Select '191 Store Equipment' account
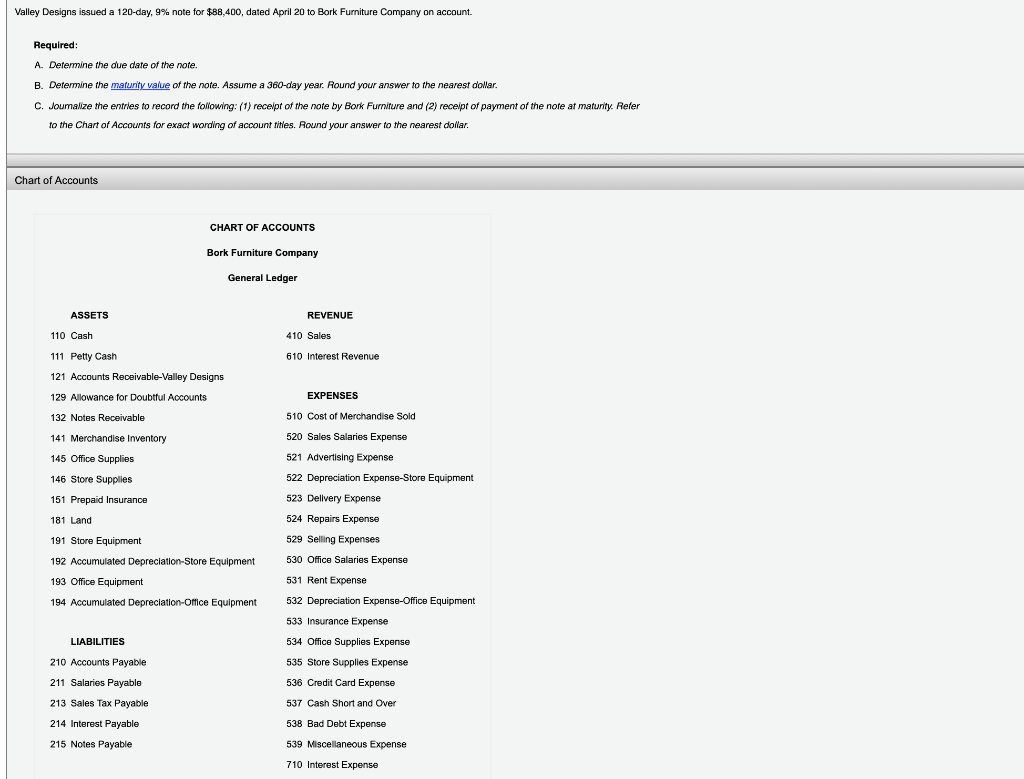This screenshot has height=779, width=1024. point(95,541)
